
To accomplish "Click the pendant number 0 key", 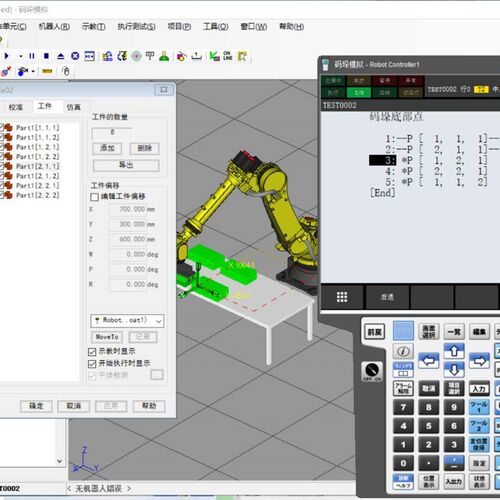I will click(403, 463).
